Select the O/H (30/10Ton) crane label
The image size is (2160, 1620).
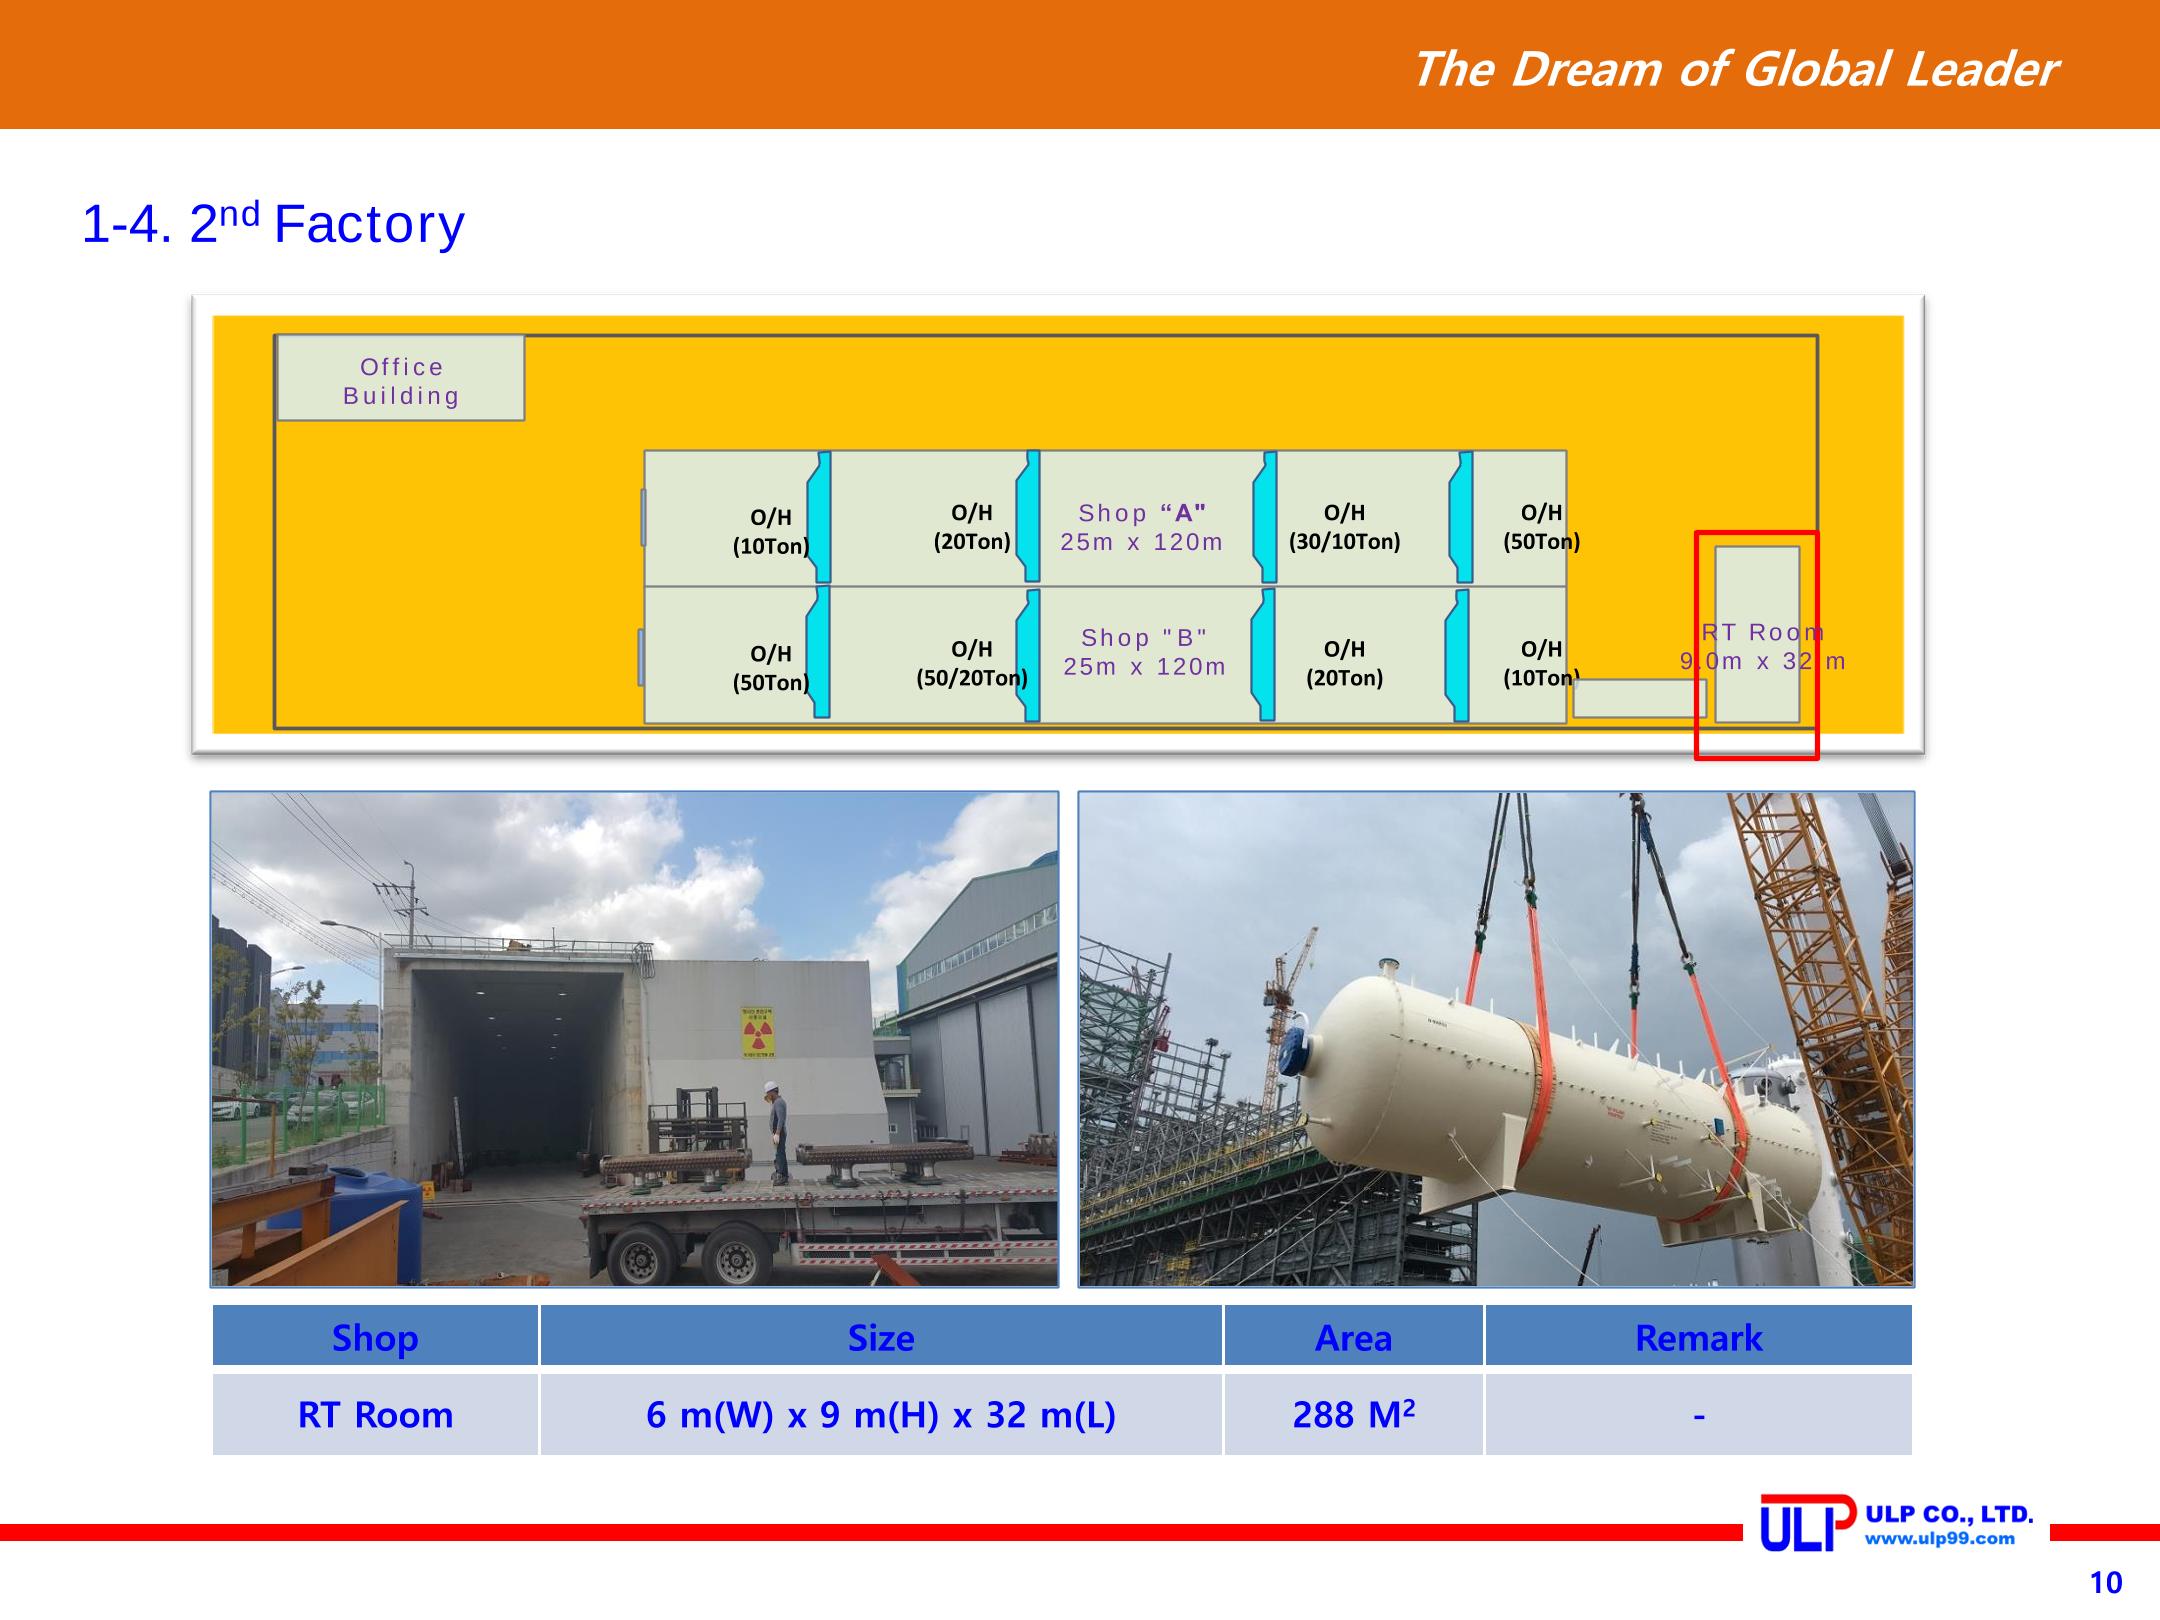pos(1345,528)
